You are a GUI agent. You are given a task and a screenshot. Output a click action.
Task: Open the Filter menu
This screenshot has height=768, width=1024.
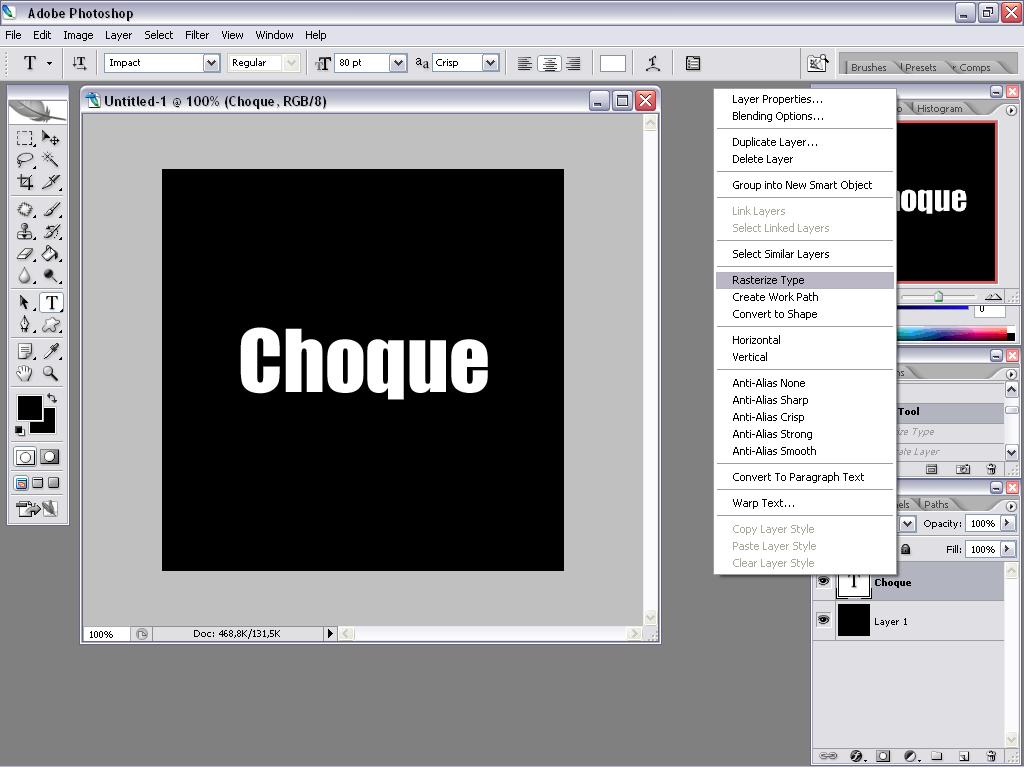(197, 35)
